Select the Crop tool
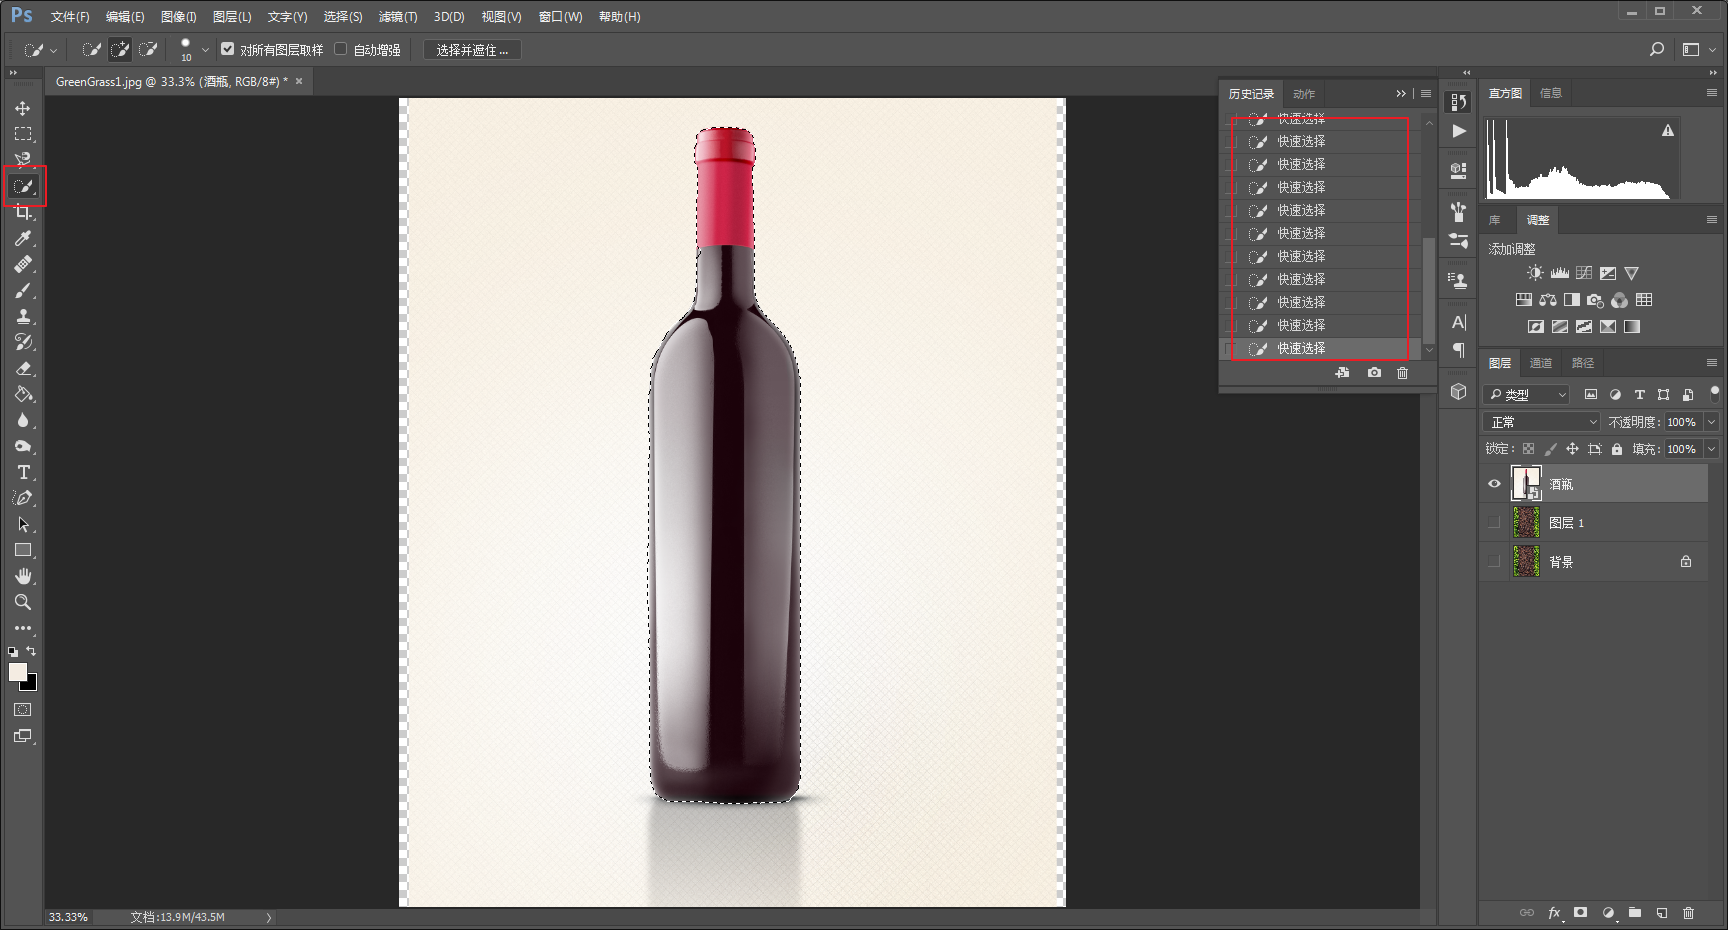 [x=23, y=212]
